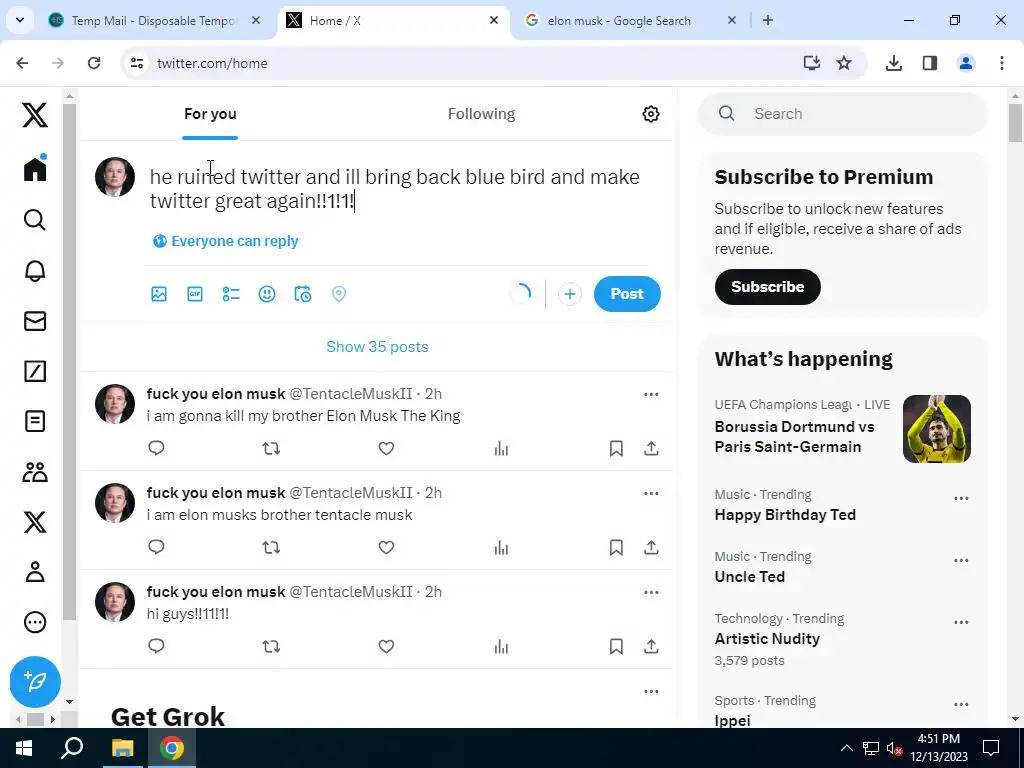Click the blue Post button
The width and height of the screenshot is (1024, 768).
click(627, 294)
